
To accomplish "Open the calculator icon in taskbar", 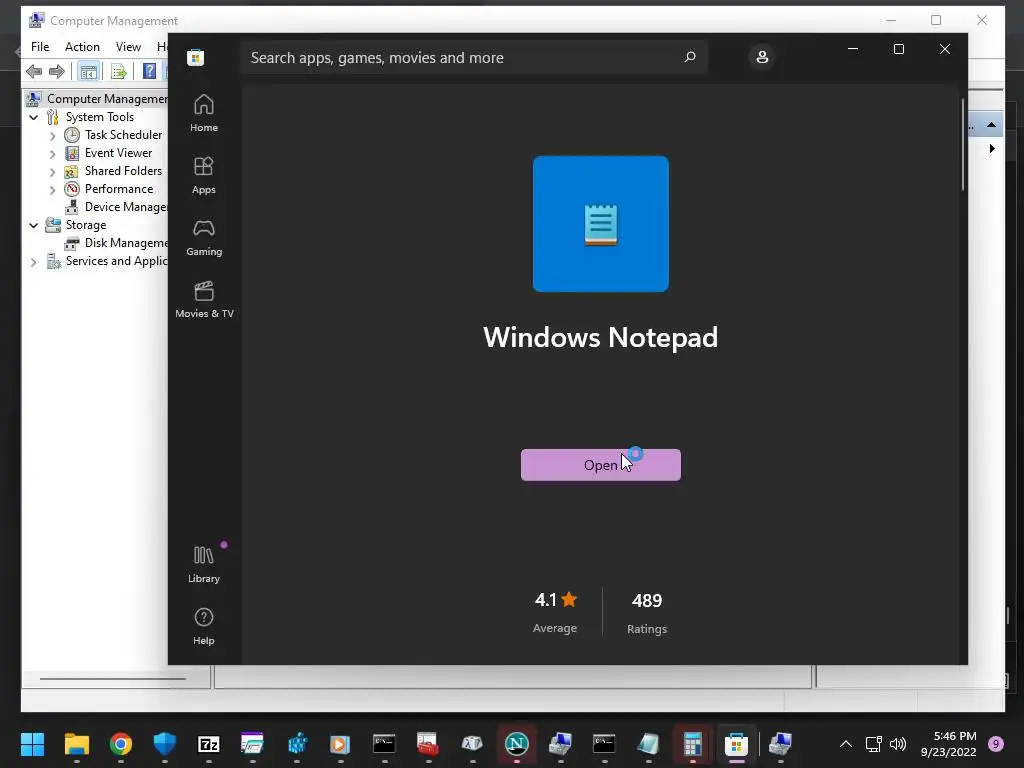I will coord(692,743).
